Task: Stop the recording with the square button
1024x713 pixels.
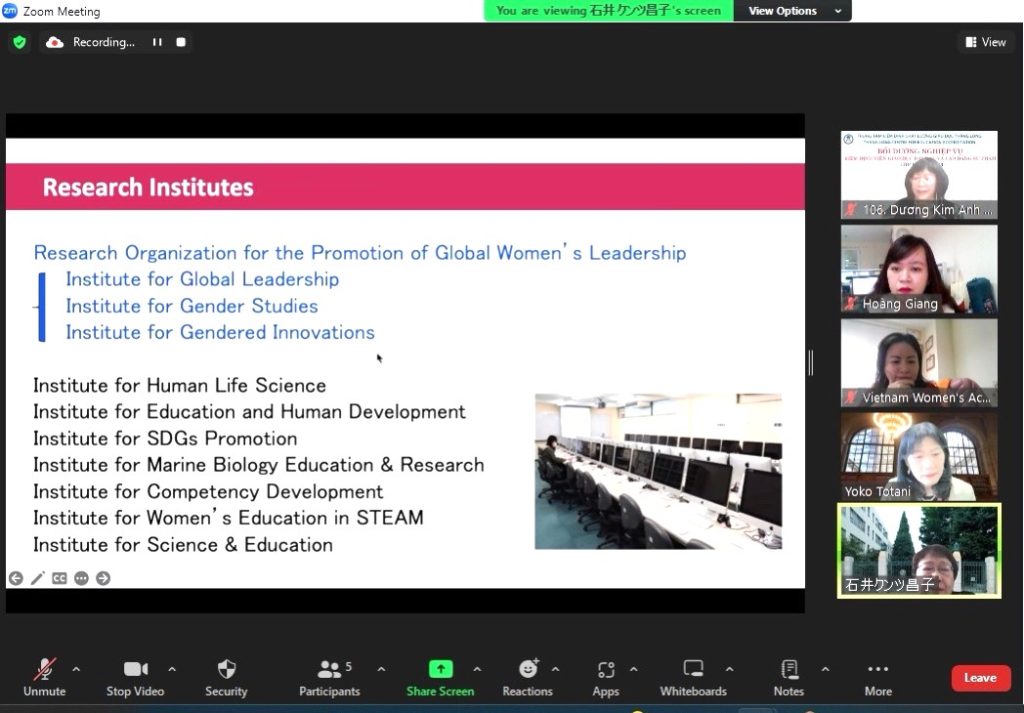Action: 181,42
